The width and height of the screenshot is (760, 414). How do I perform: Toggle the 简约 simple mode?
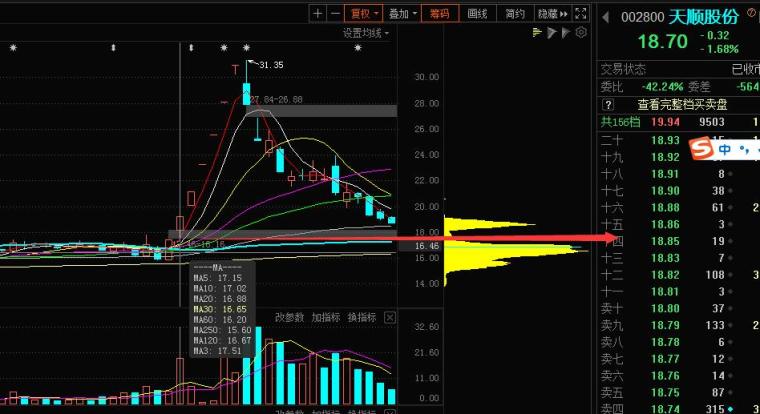coord(514,14)
